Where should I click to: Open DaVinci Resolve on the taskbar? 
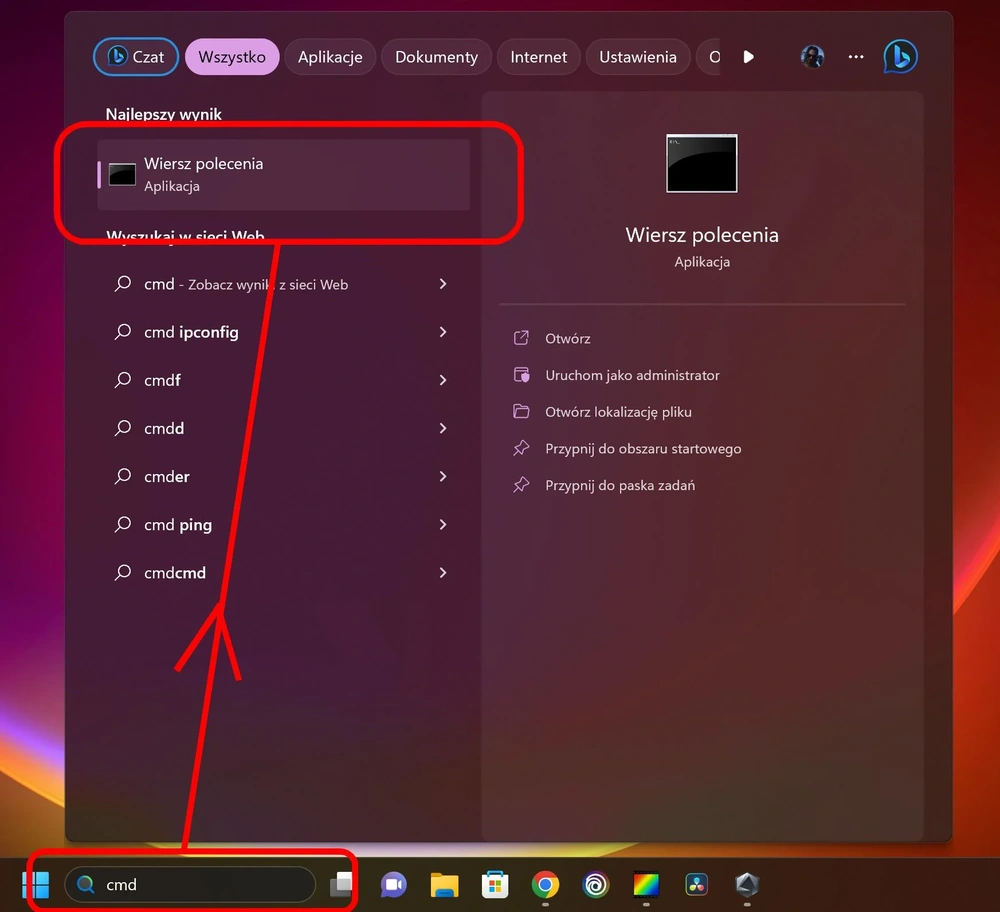[x=696, y=885]
